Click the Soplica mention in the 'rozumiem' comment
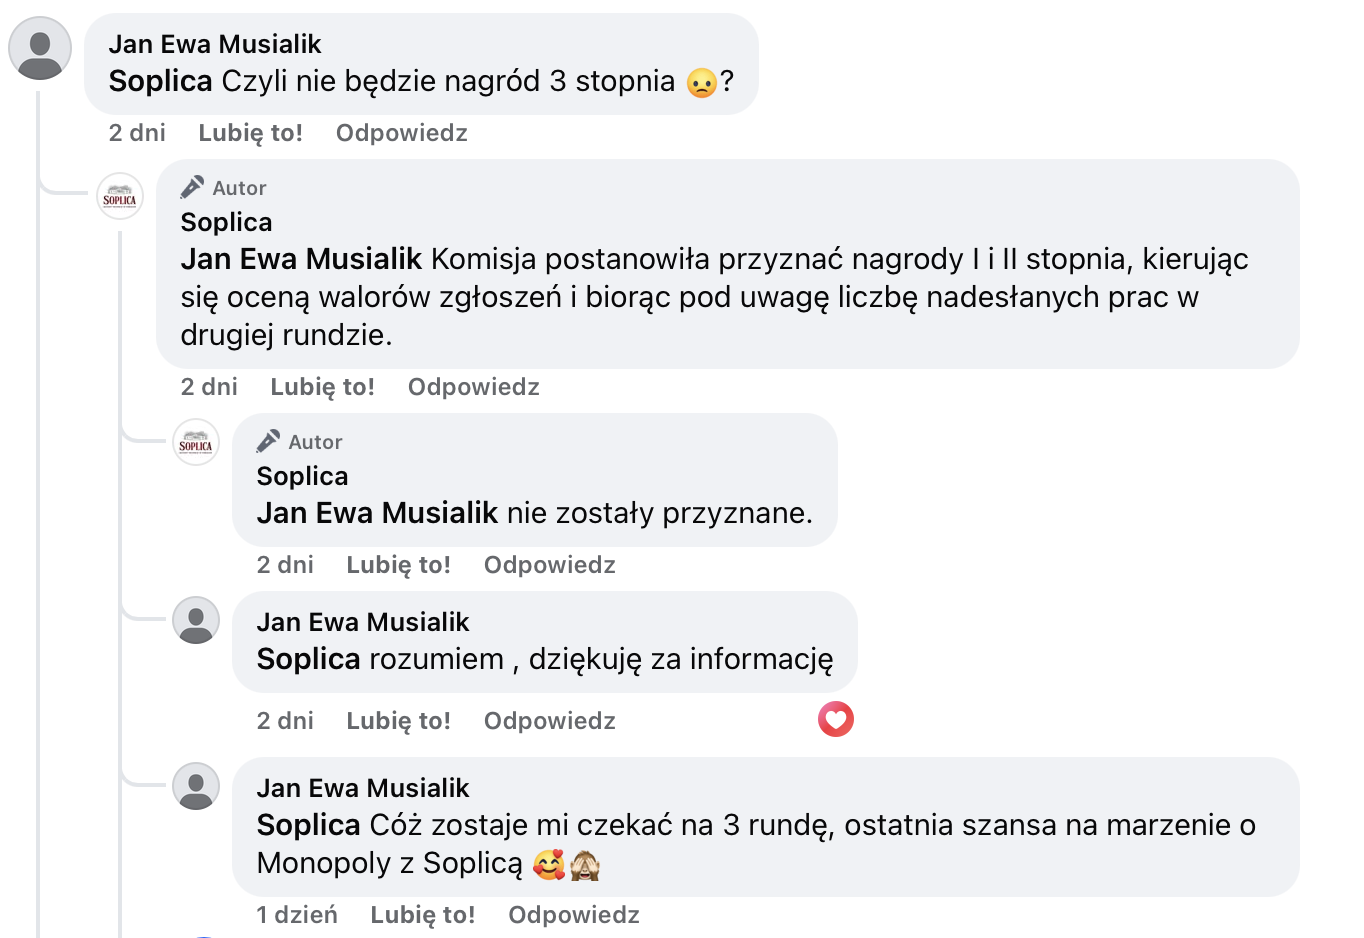Screen dimensions: 1364x938 click(308, 659)
